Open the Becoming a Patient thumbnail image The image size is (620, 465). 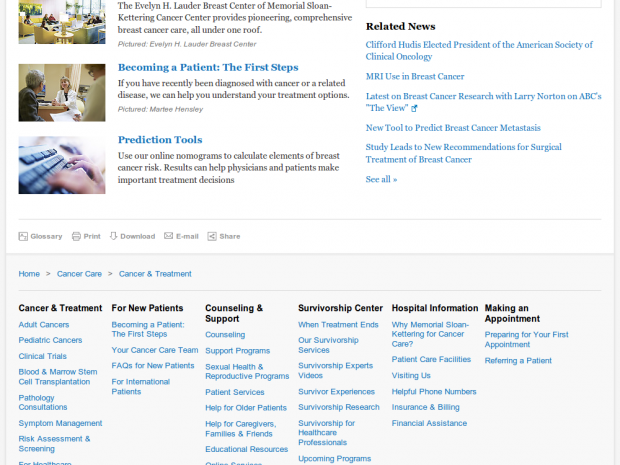62,93
